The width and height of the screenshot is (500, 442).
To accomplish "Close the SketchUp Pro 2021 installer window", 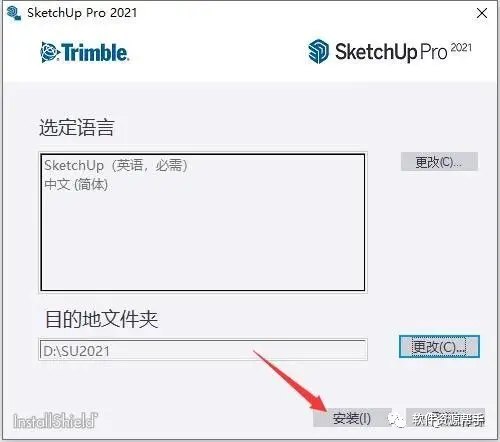I will click(x=482, y=13).
